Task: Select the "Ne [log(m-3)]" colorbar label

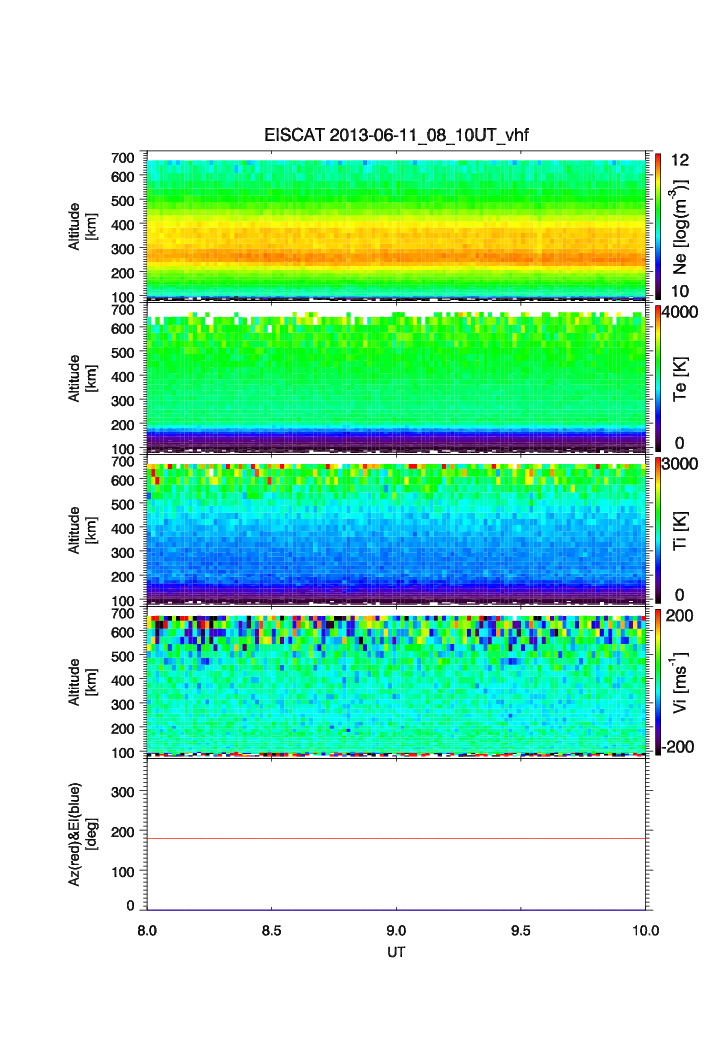Action: (682, 227)
